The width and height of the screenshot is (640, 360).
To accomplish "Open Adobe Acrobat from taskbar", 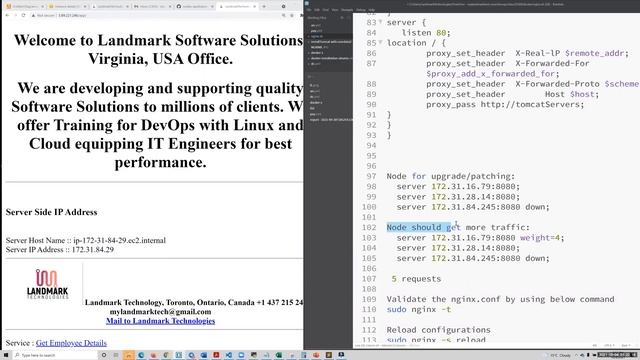I will pos(216,356).
